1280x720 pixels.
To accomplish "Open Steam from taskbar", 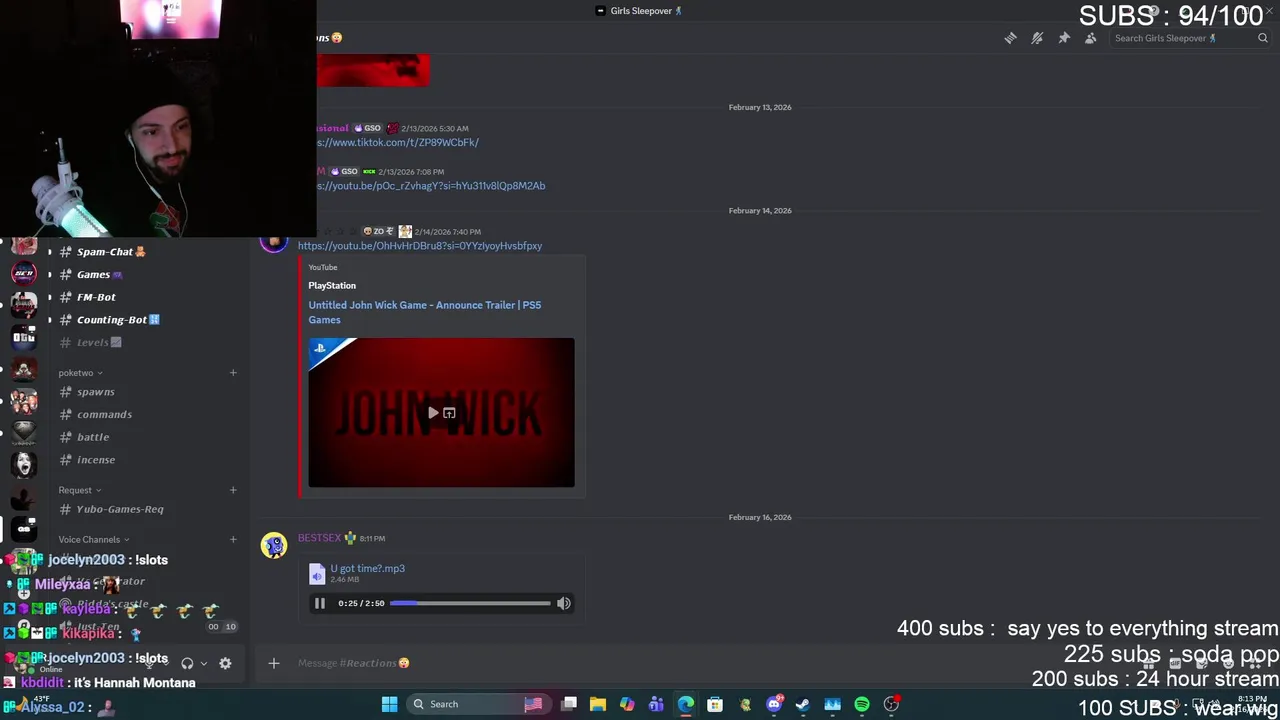I will (803, 704).
